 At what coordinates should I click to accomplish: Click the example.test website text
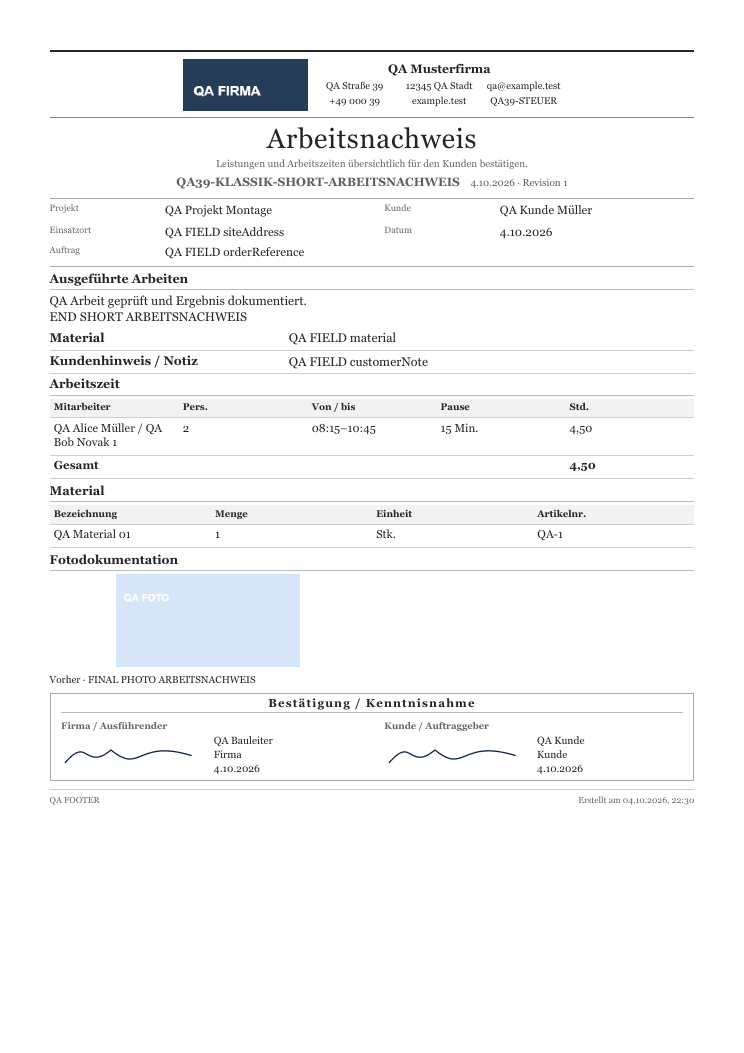438,101
